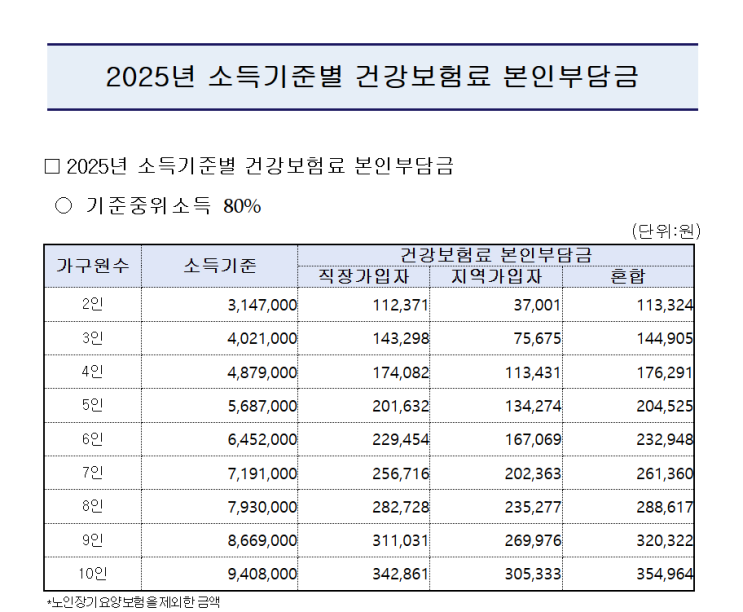Image resolution: width=743 pixels, height=612 pixels.
Task: Click the '10인' row label
Action: pyautogui.click(x=93, y=573)
